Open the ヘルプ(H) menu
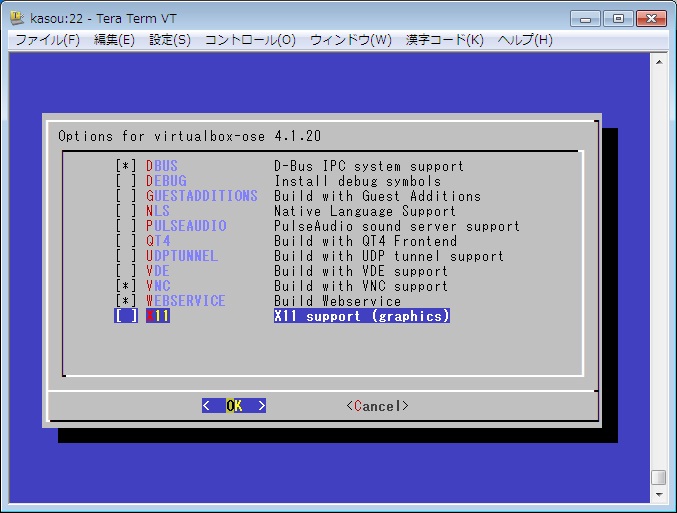Image resolution: width=677 pixels, height=513 pixels. (x=525, y=40)
